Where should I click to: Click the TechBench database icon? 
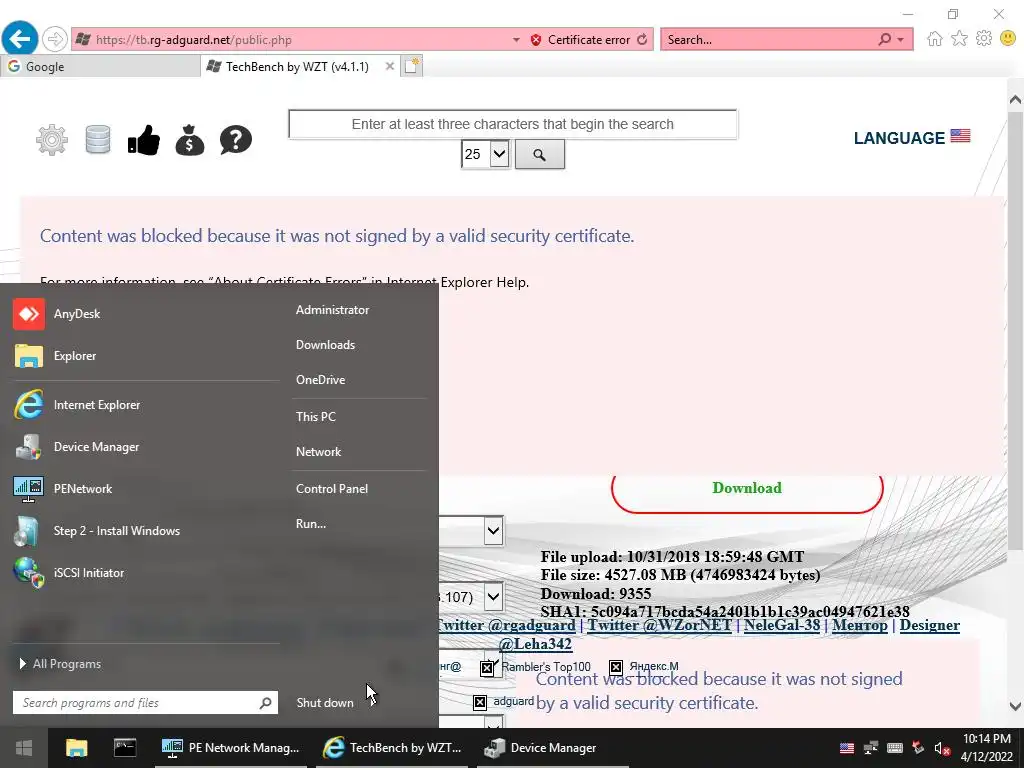click(x=98, y=140)
